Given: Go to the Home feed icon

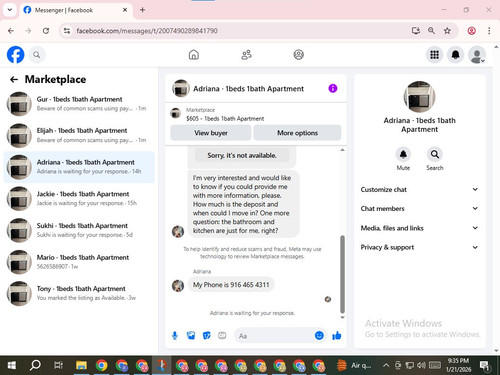Looking at the screenshot, I should click(x=194, y=55).
